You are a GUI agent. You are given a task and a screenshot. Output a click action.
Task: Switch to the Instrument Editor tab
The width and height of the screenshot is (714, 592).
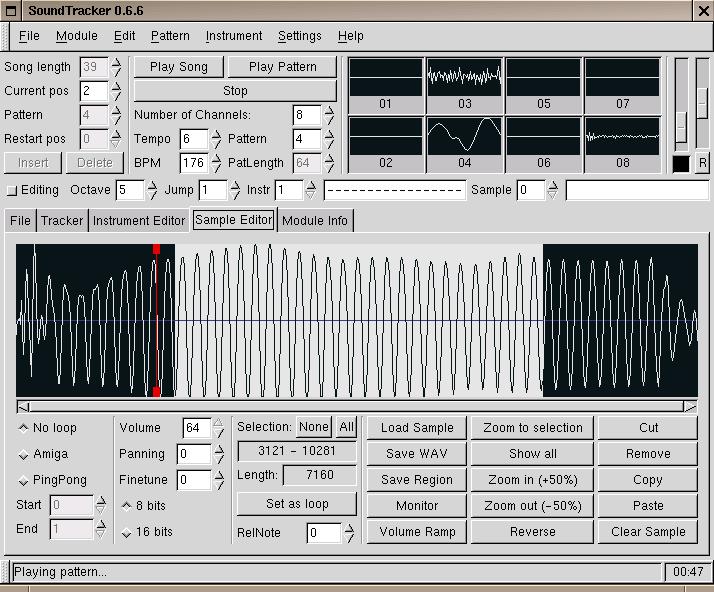tap(139, 220)
